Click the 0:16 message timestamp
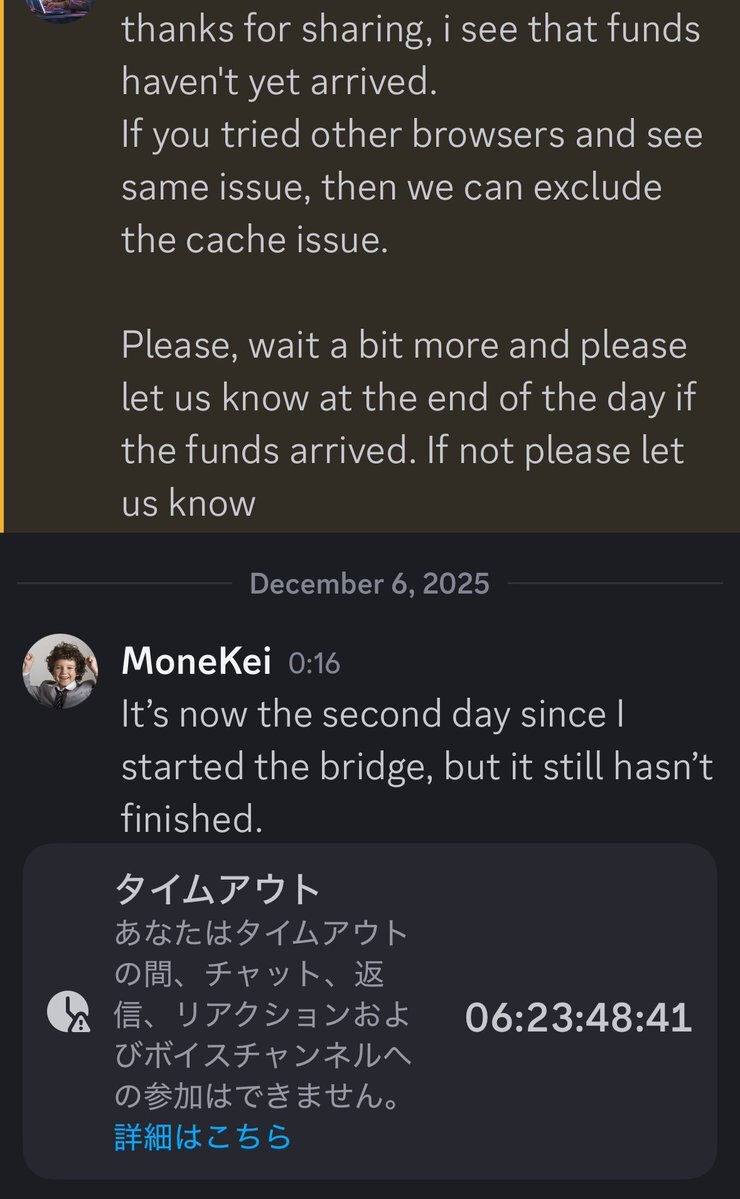Viewport: 740px width, 1199px height. (x=314, y=662)
